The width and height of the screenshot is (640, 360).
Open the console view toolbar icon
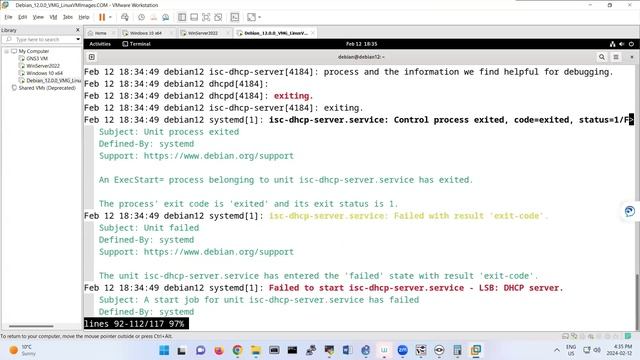point(235,17)
